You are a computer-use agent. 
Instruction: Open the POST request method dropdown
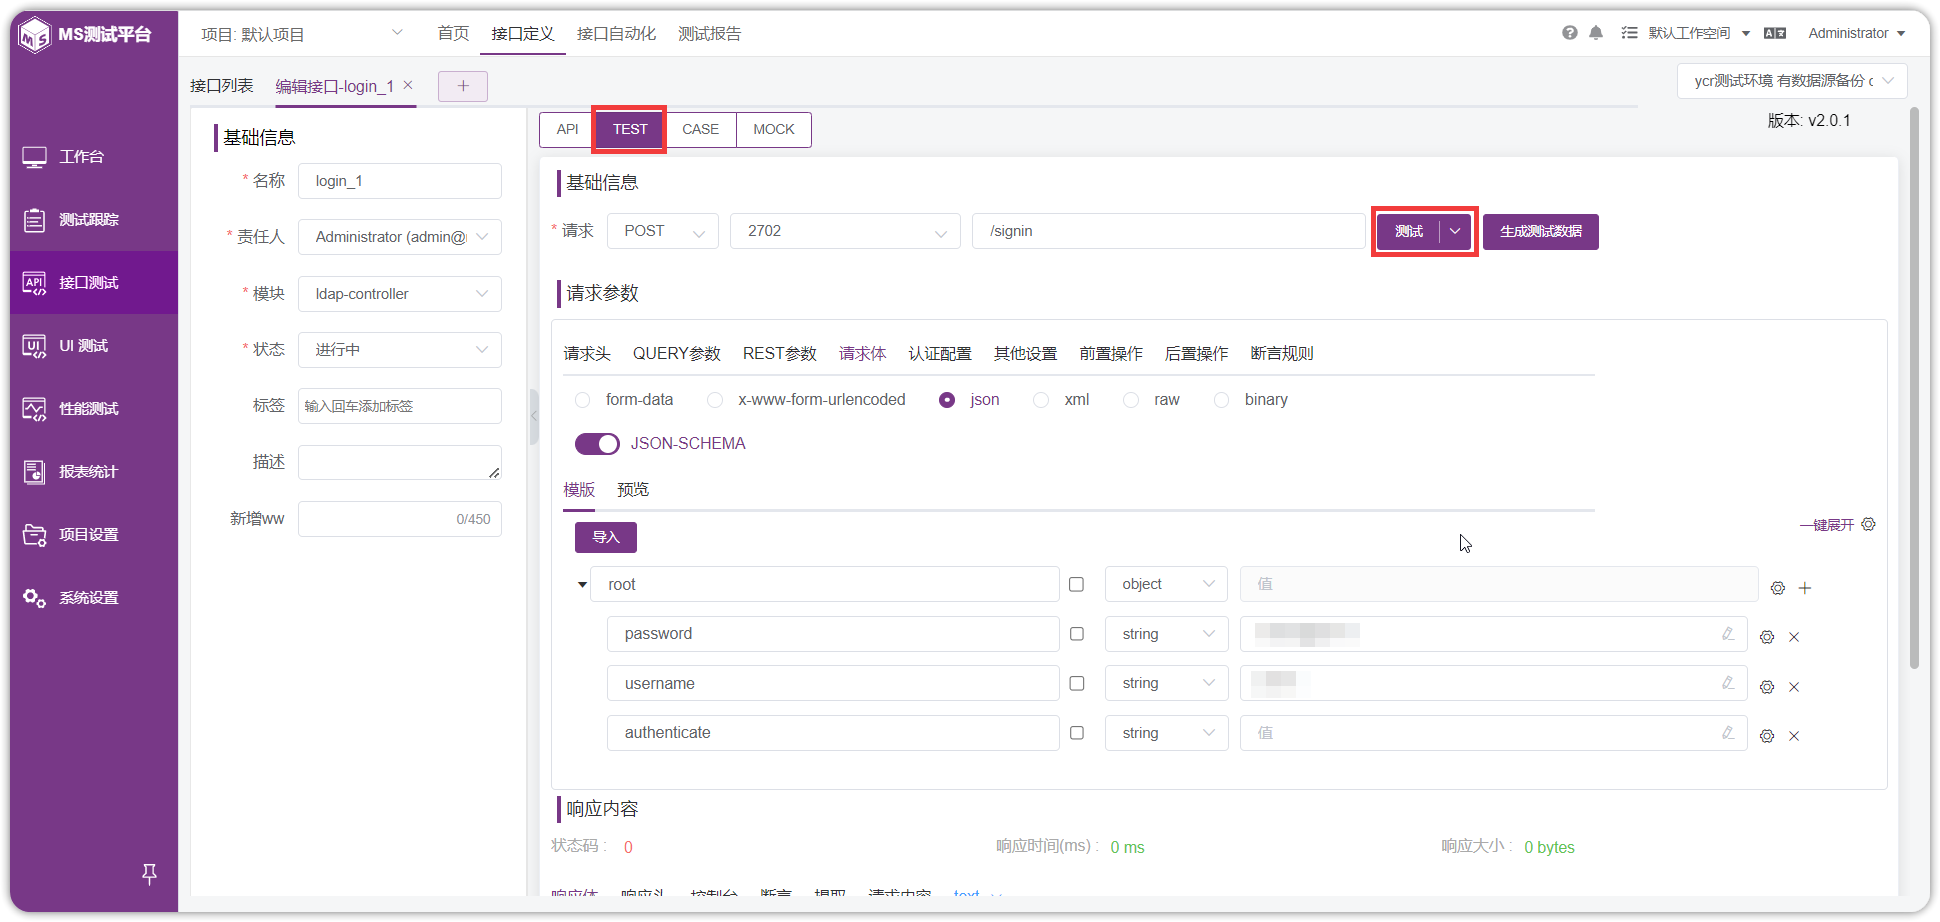tap(663, 231)
